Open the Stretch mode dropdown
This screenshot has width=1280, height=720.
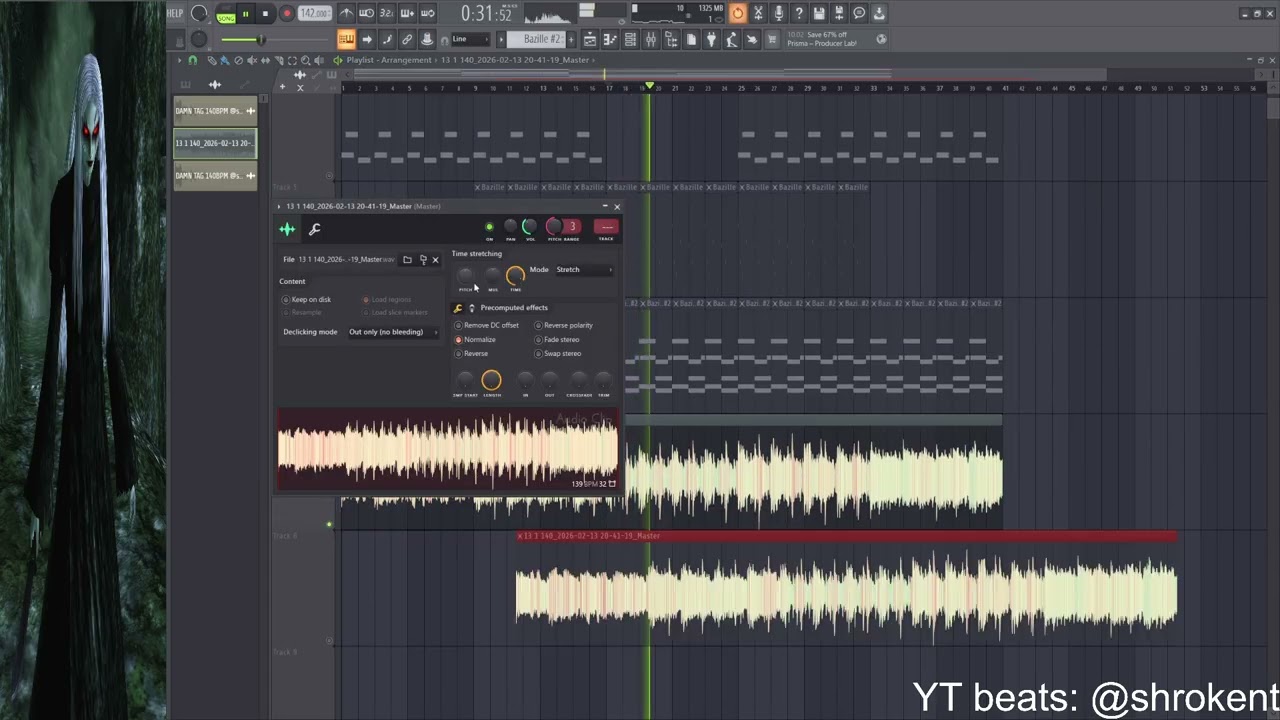[584, 270]
